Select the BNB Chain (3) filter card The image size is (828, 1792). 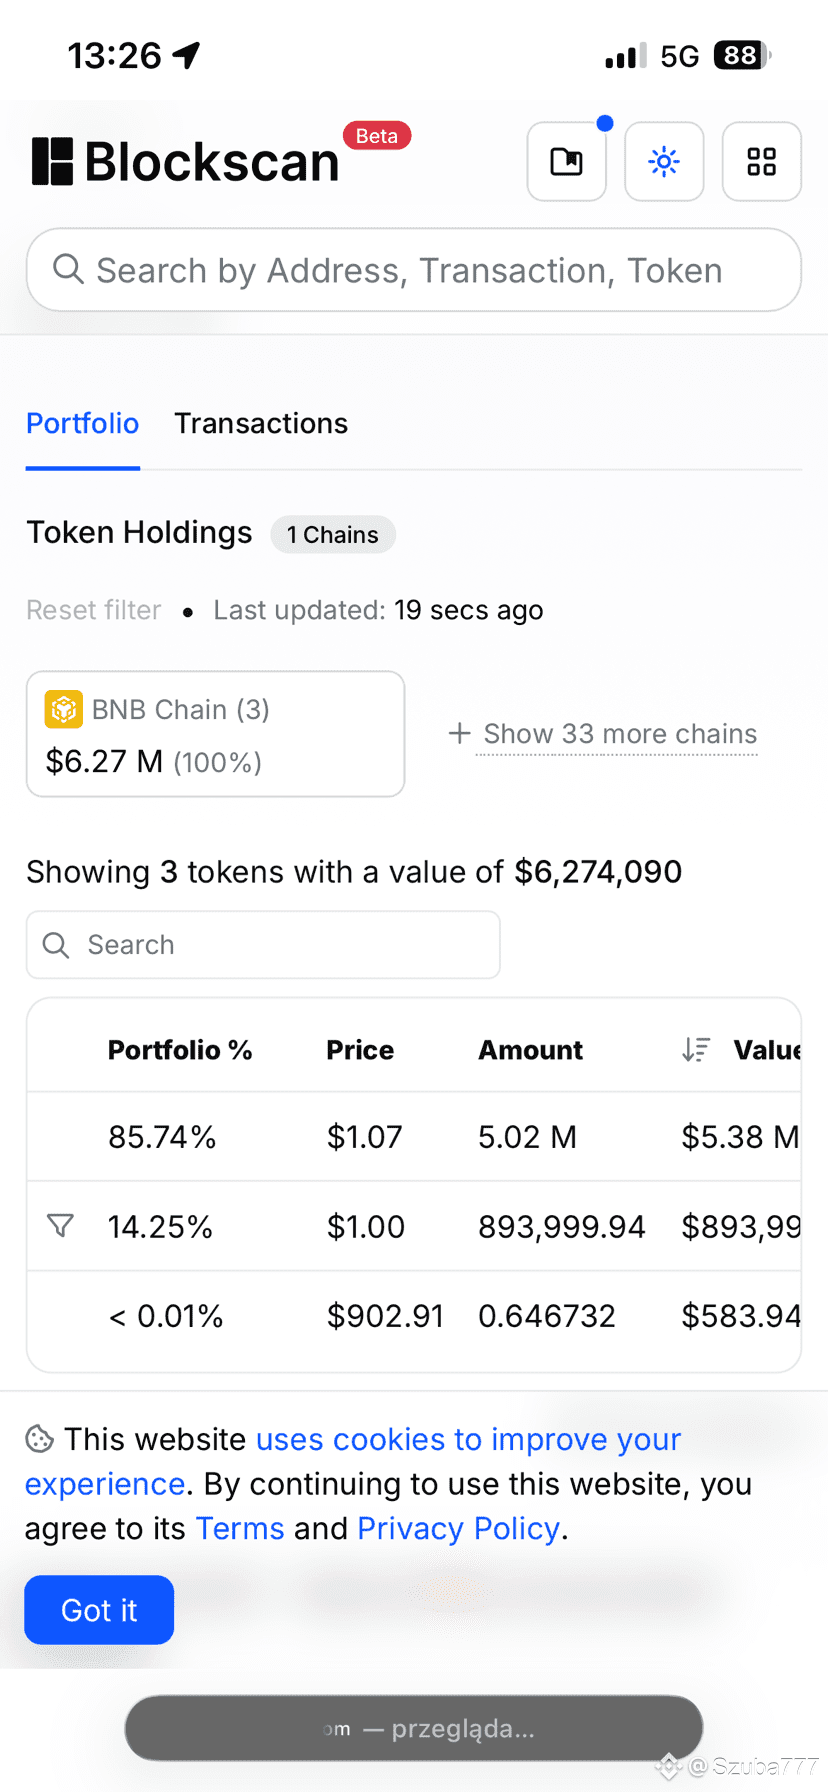(215, 734)
